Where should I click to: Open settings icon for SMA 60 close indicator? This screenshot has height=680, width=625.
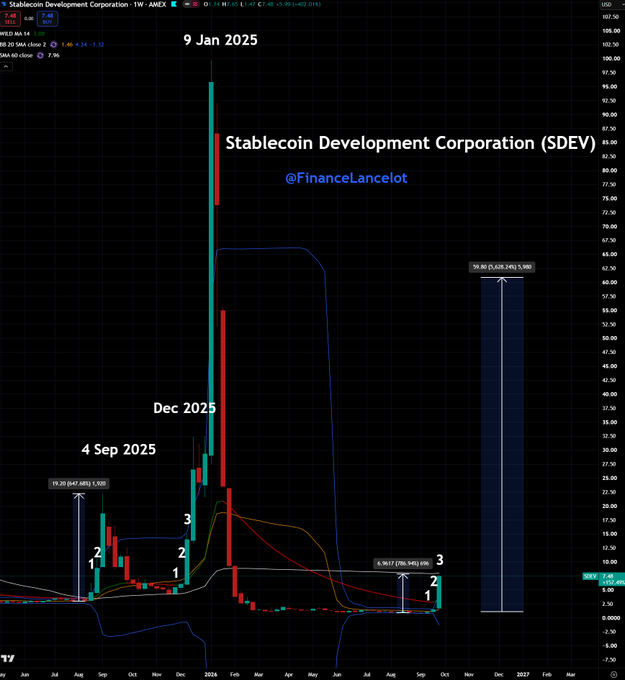point(40,56)
